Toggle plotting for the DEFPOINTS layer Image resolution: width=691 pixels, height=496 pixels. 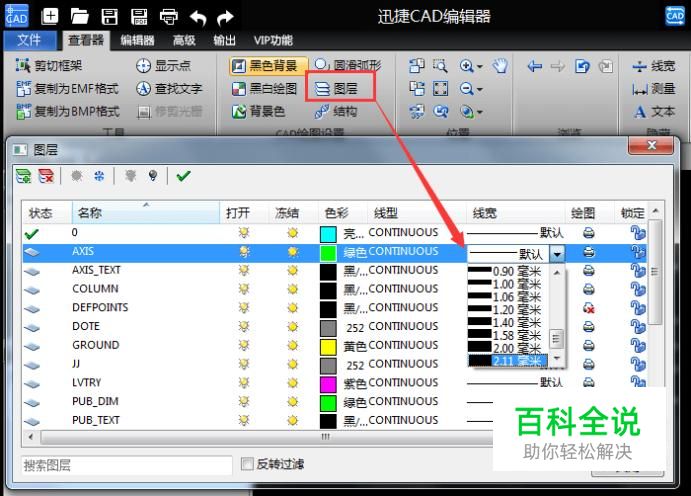589,308
